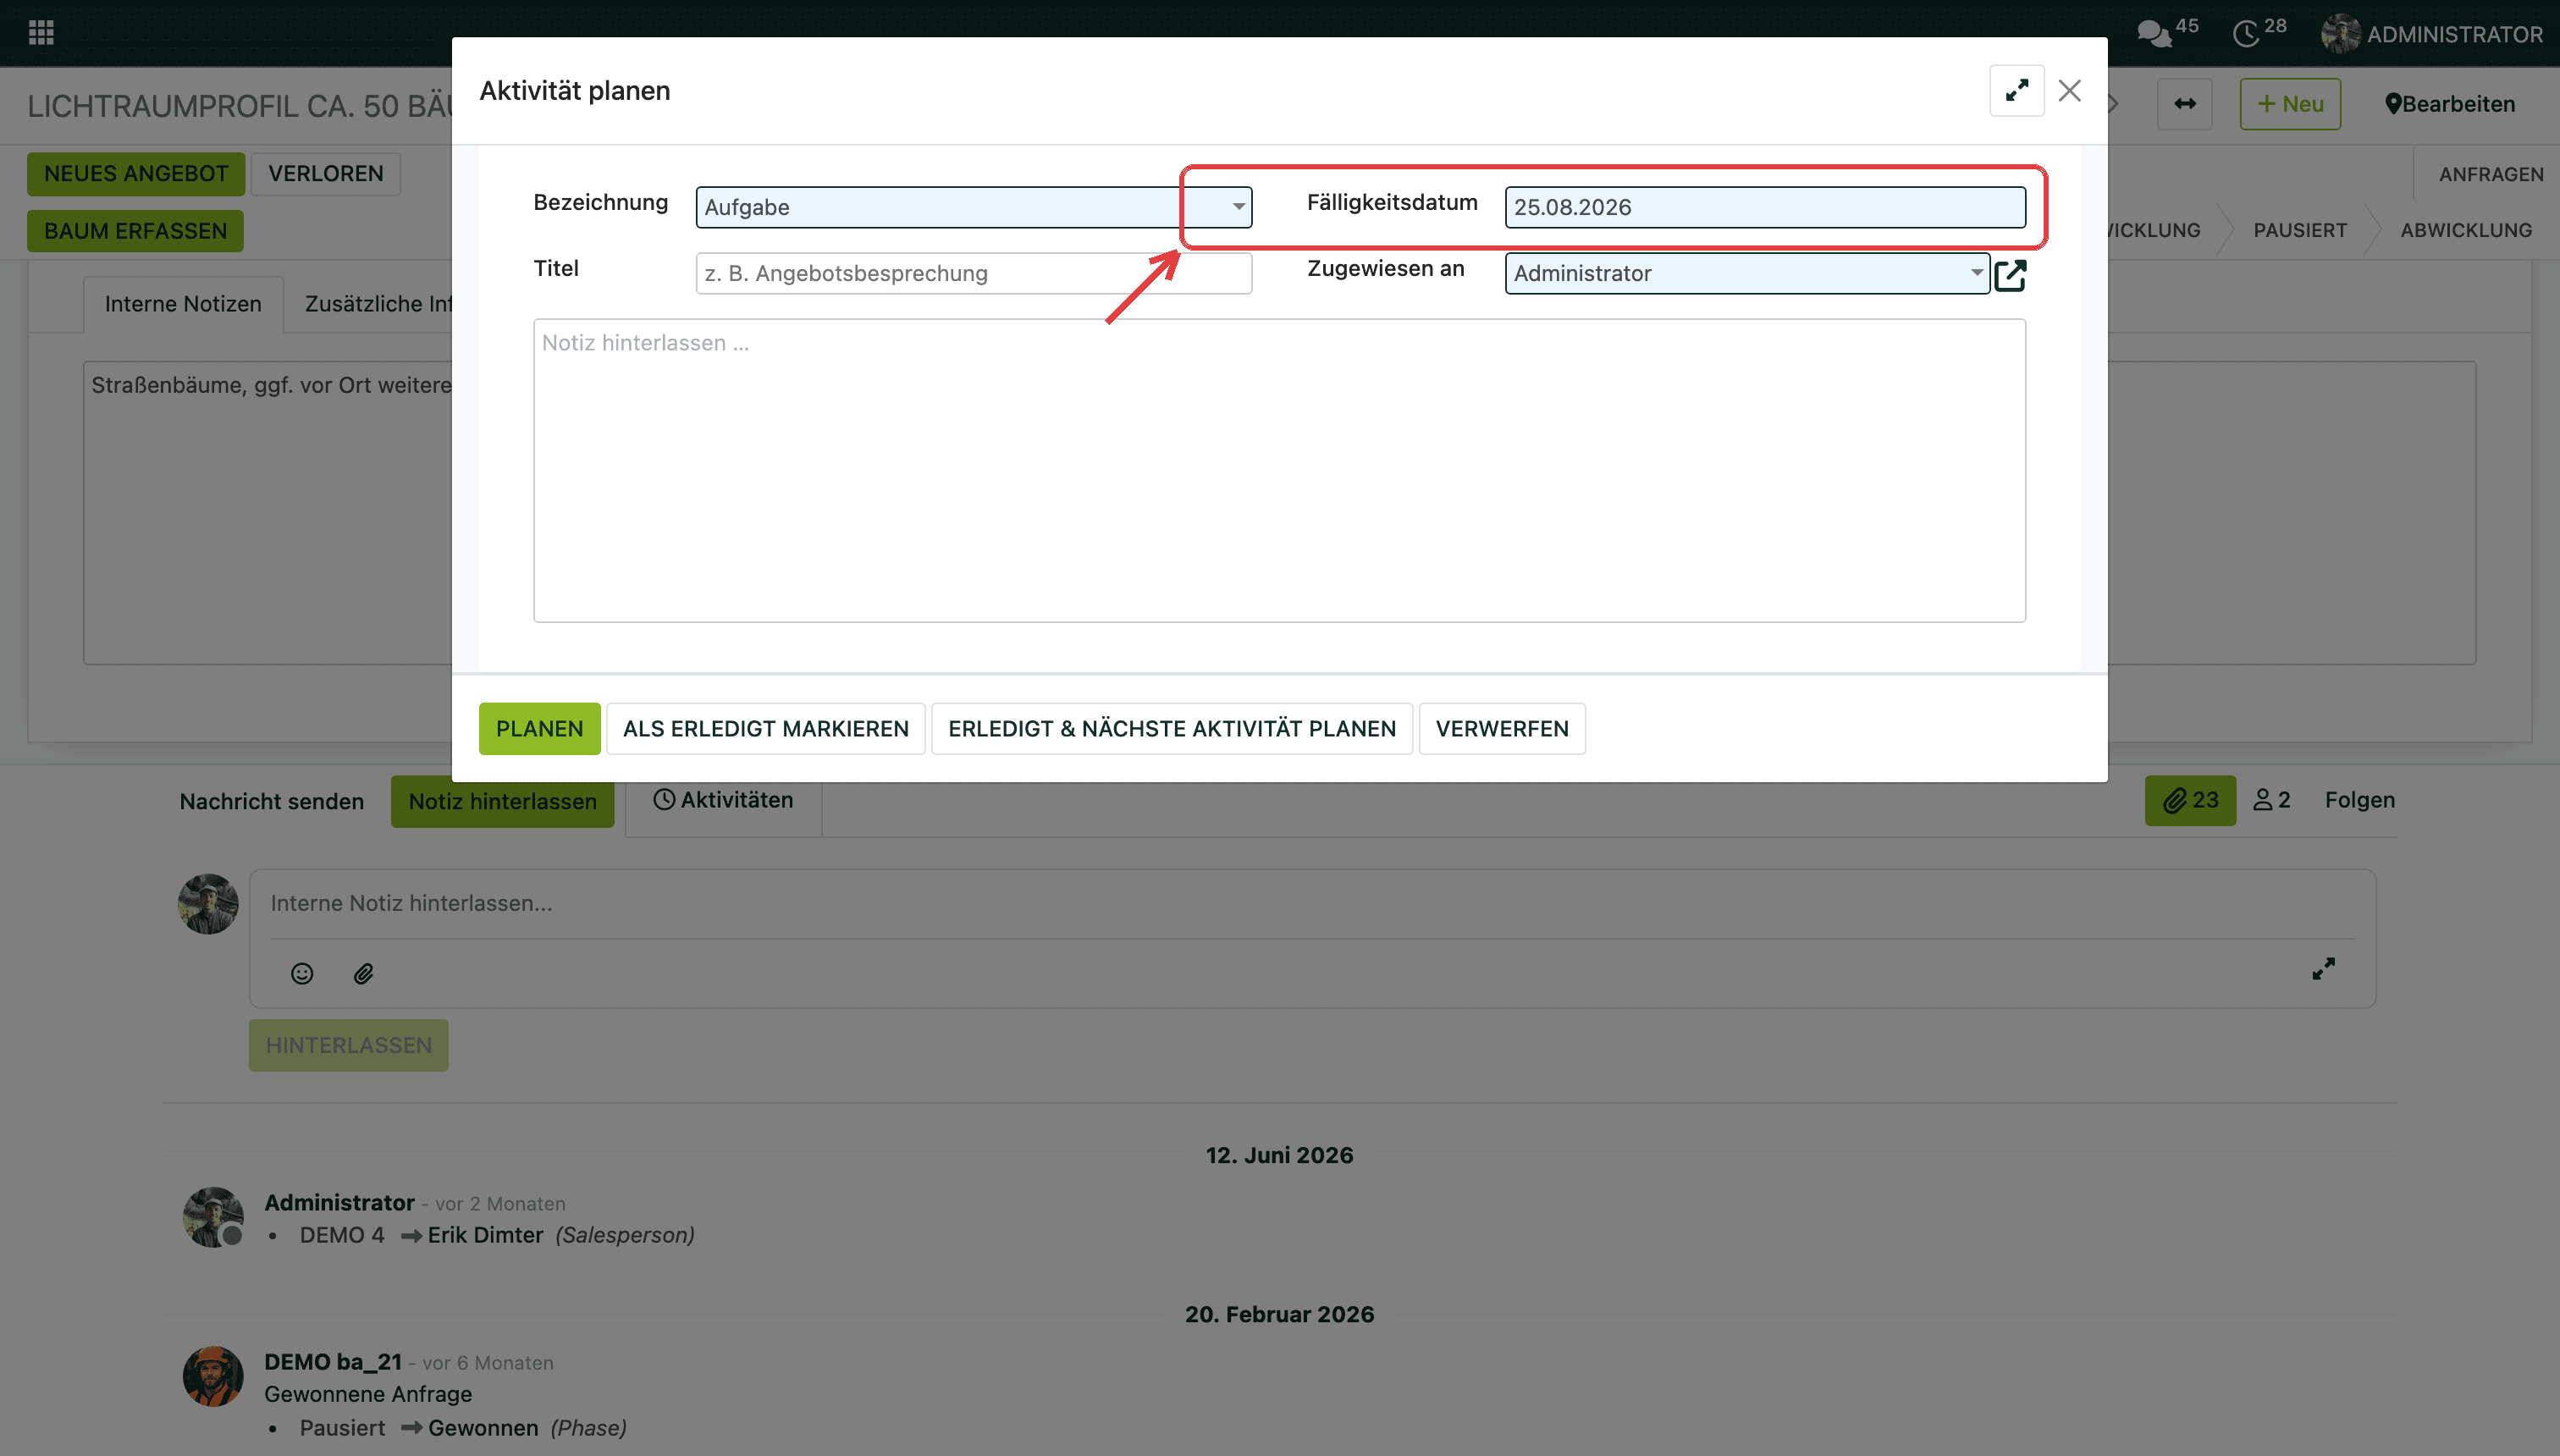
Task: Click the PLANEN button
Action: tap(539, 729)
